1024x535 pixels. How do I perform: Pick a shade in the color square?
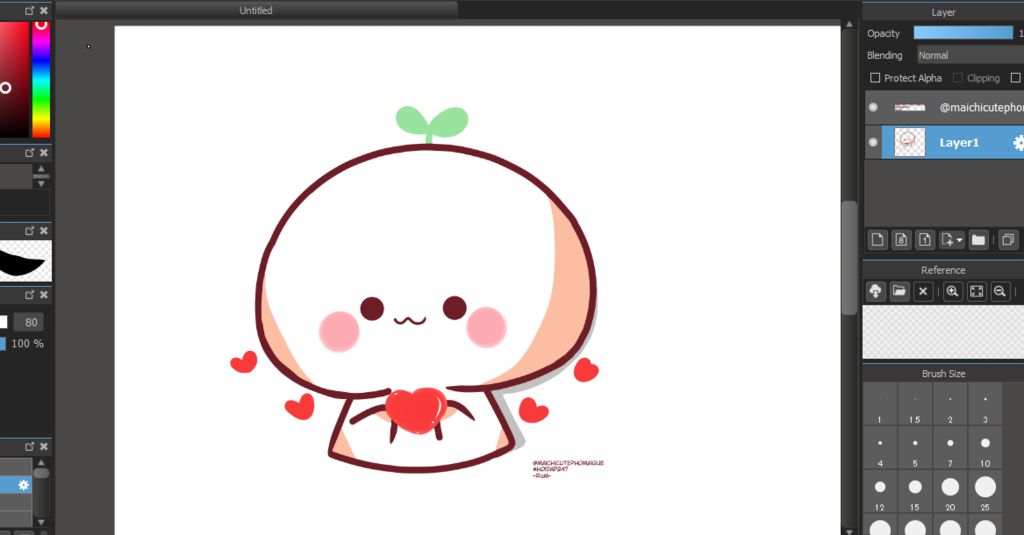[x=14, y=80]
